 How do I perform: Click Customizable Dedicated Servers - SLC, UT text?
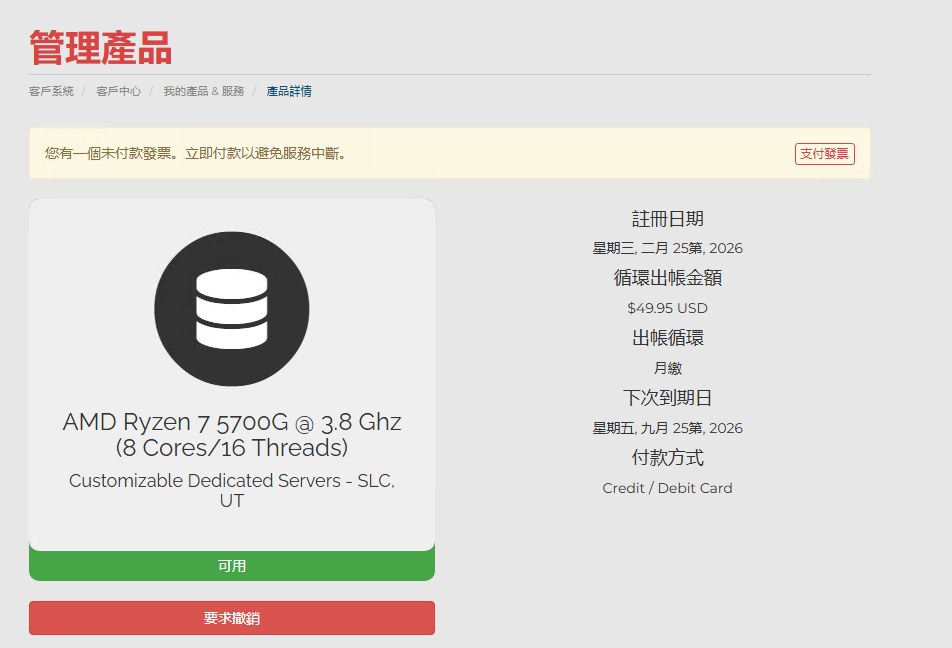(232, 490)
